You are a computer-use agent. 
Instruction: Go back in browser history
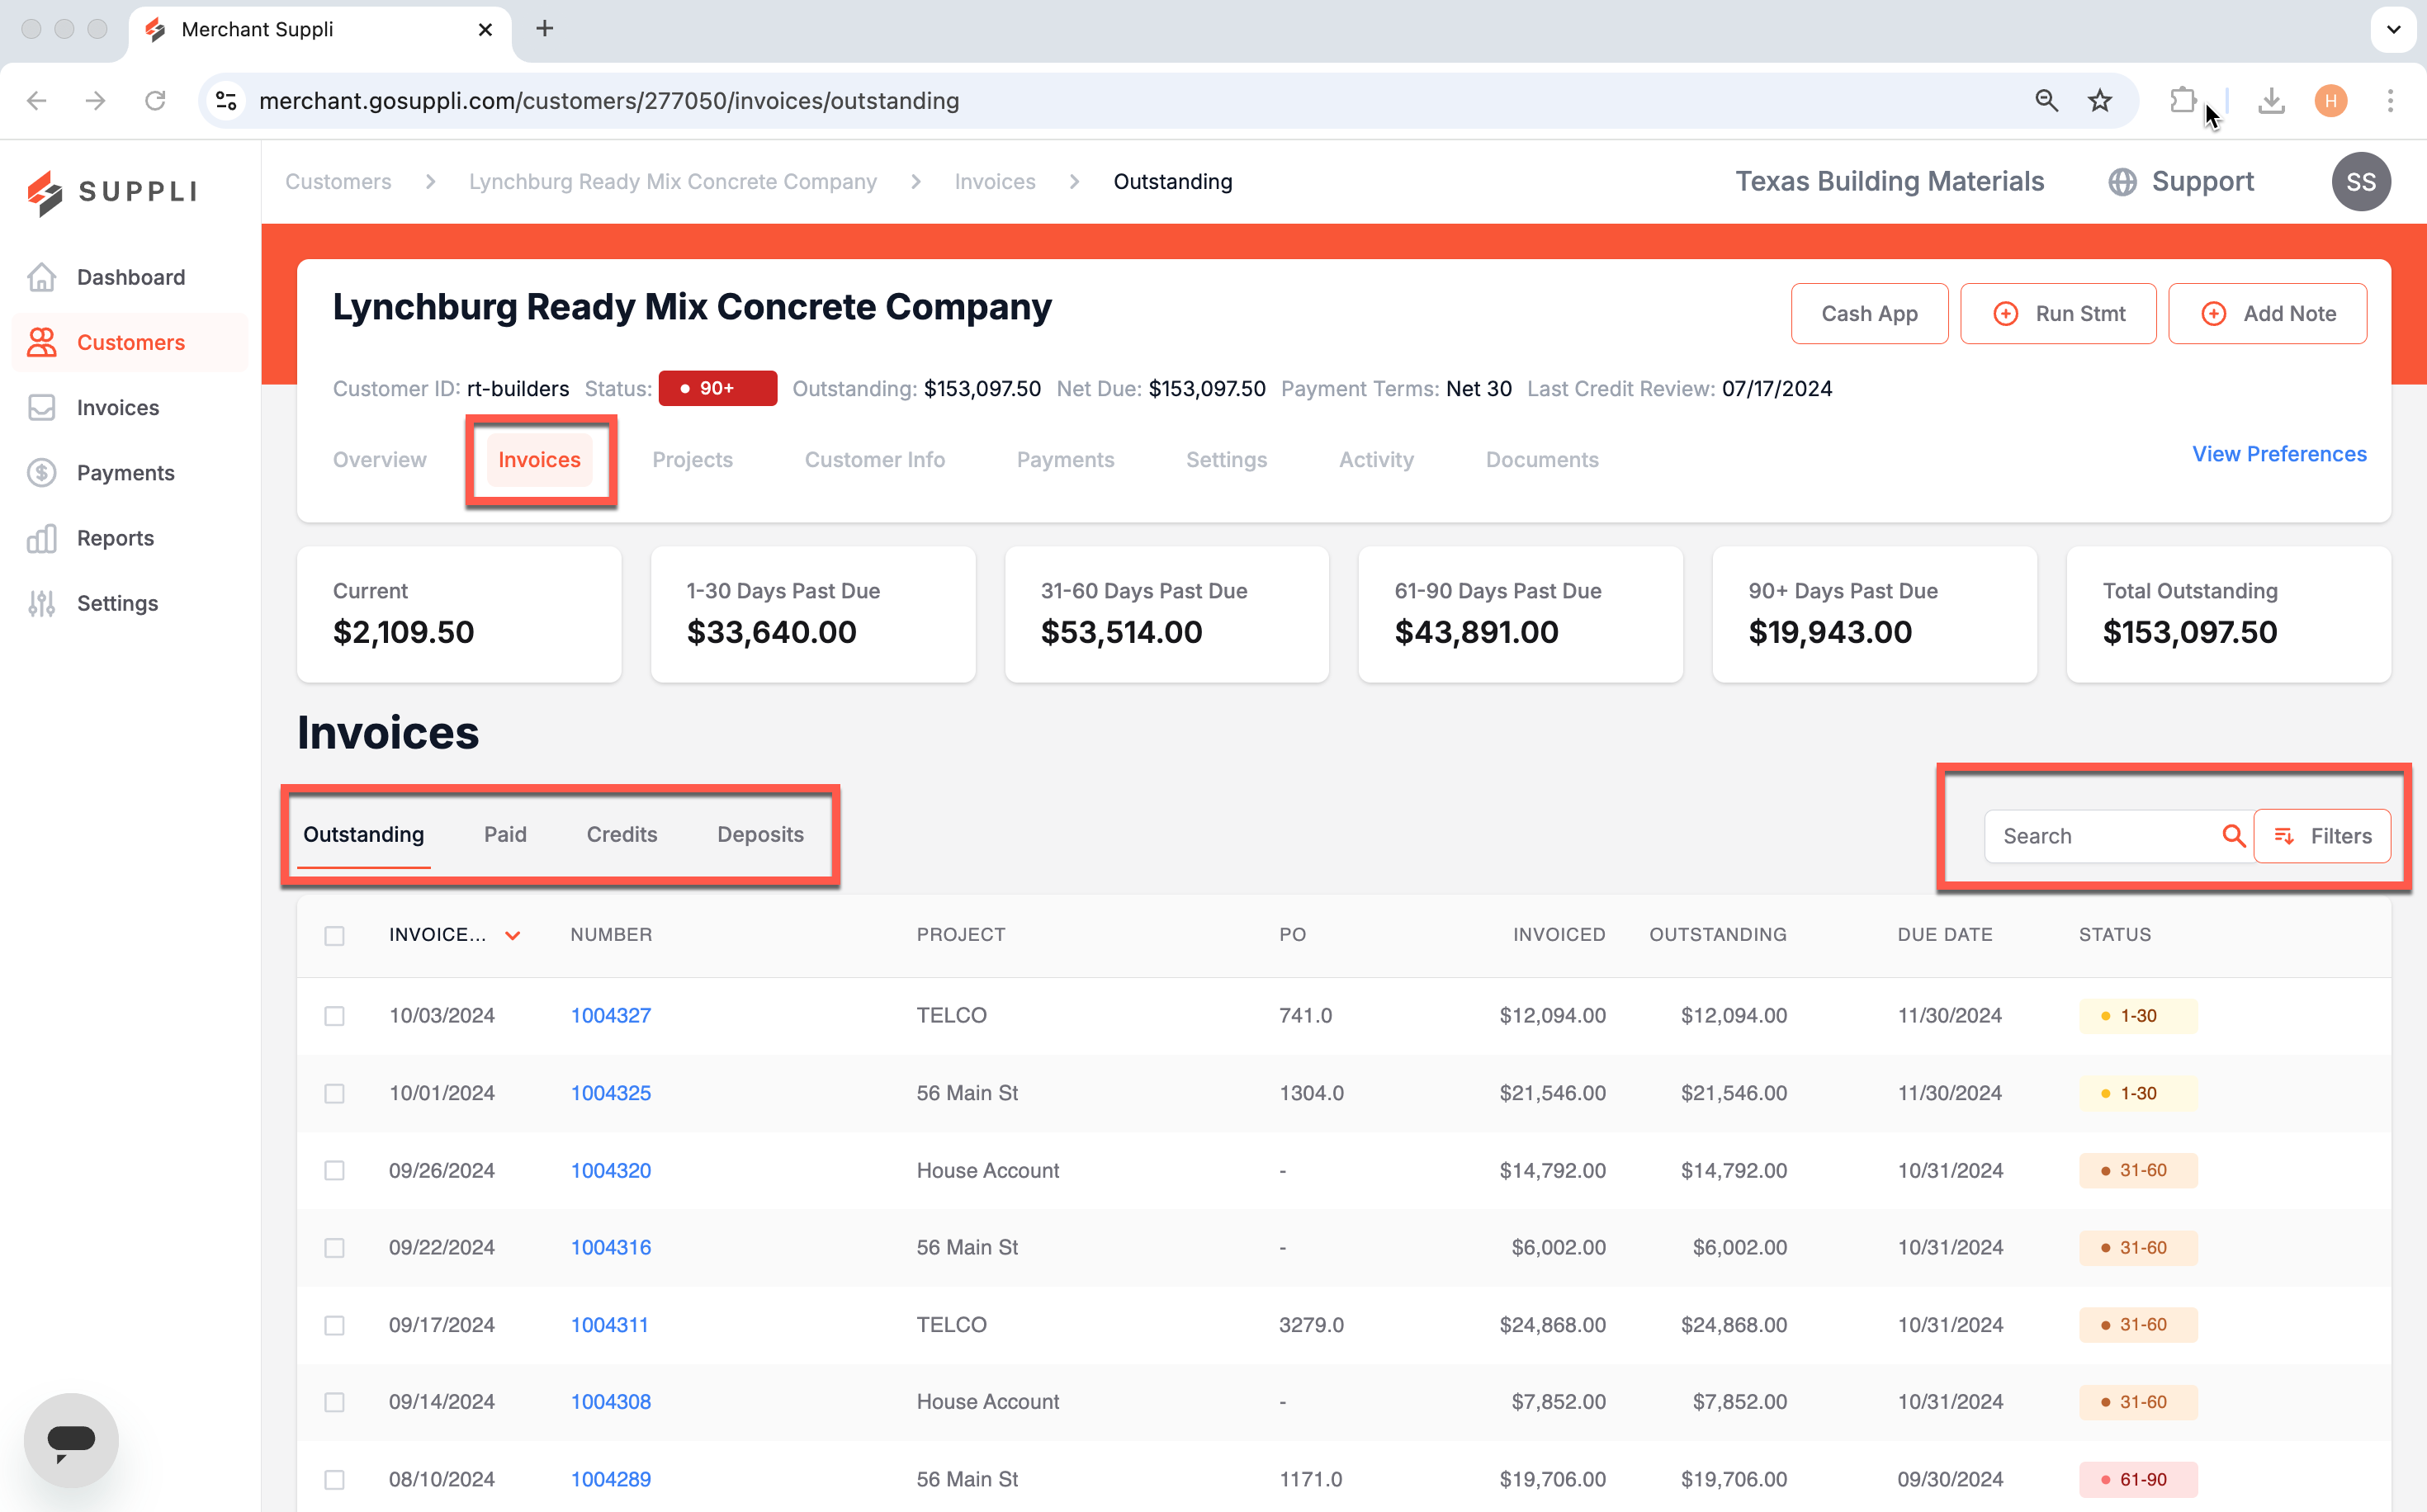[37, 100]
